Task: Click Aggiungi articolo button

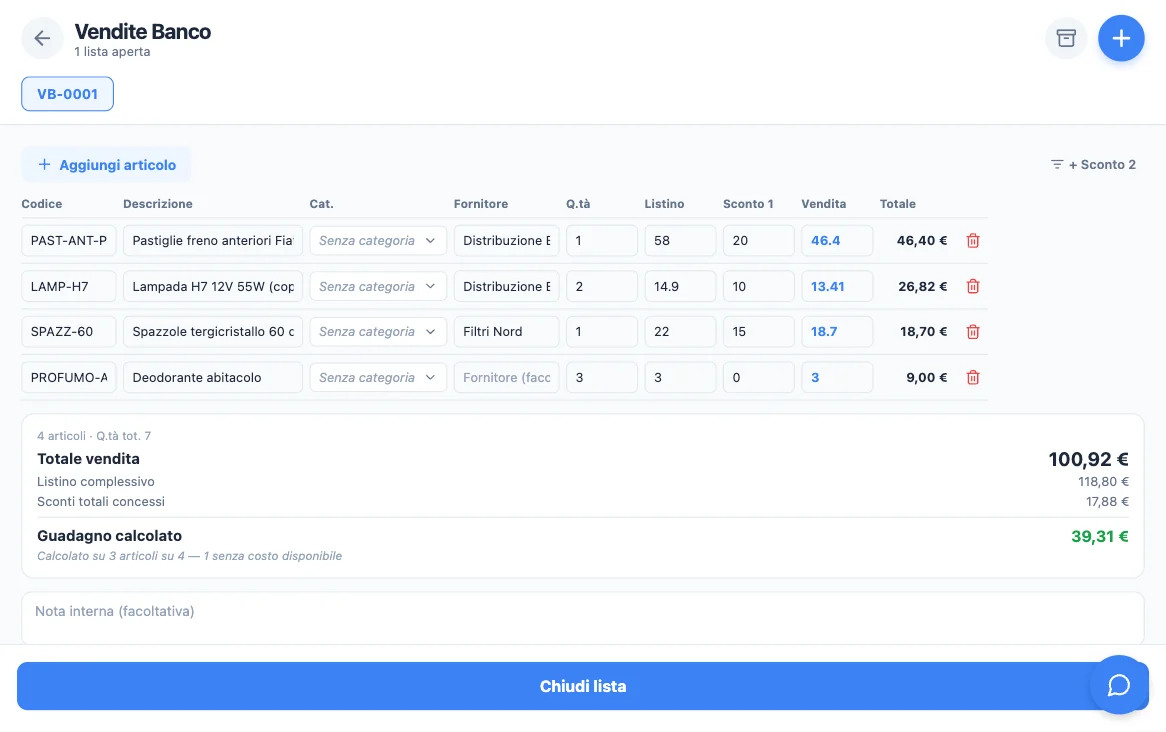Action: [x=106, y=164]
